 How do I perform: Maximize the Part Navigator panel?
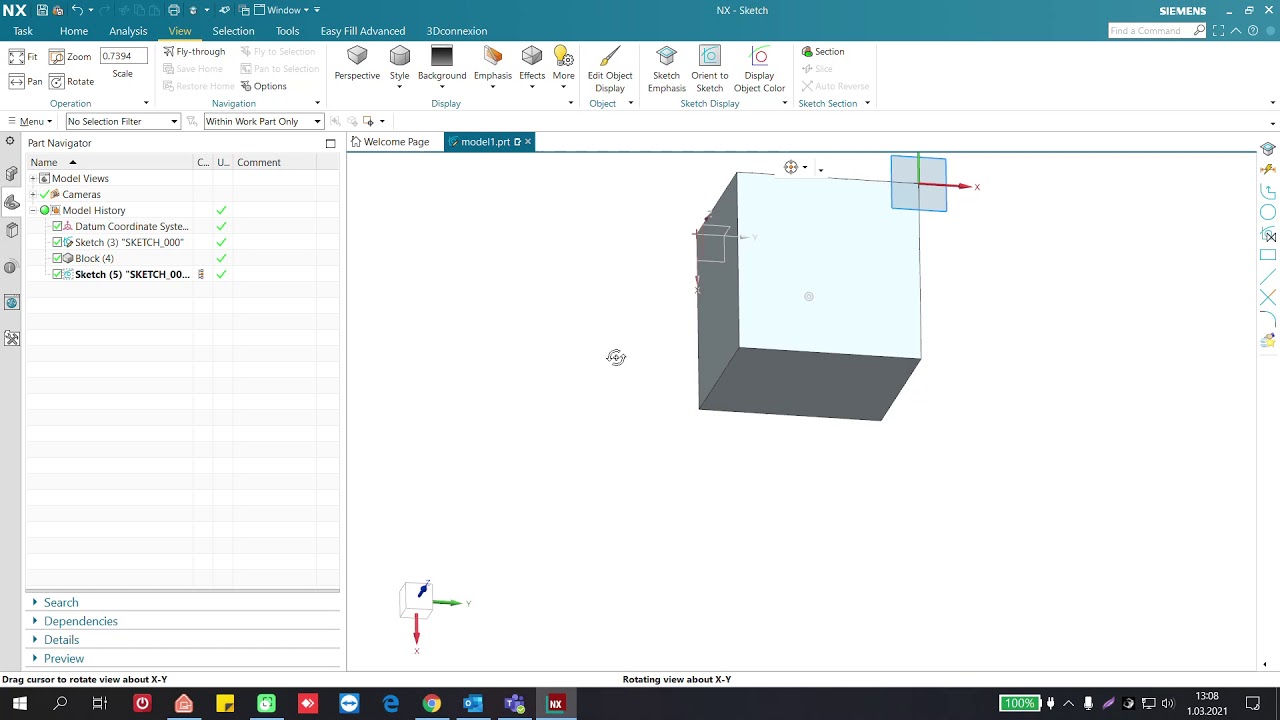pyautogui.click(x=330, y=144)
